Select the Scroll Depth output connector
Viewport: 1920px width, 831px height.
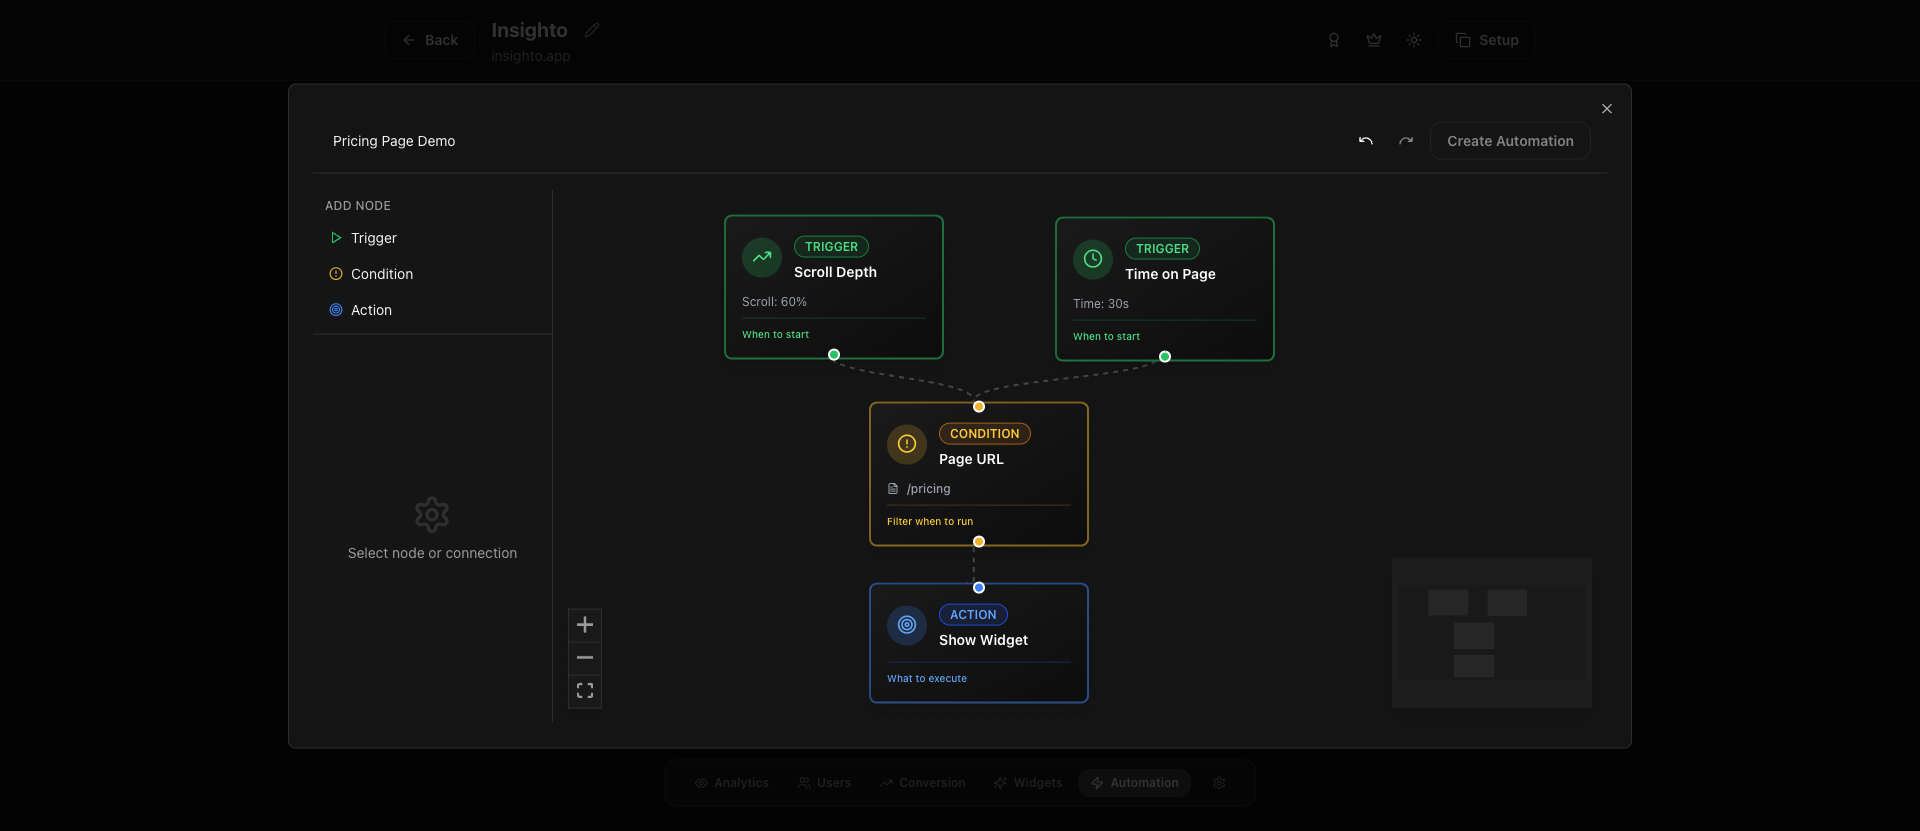834,355
